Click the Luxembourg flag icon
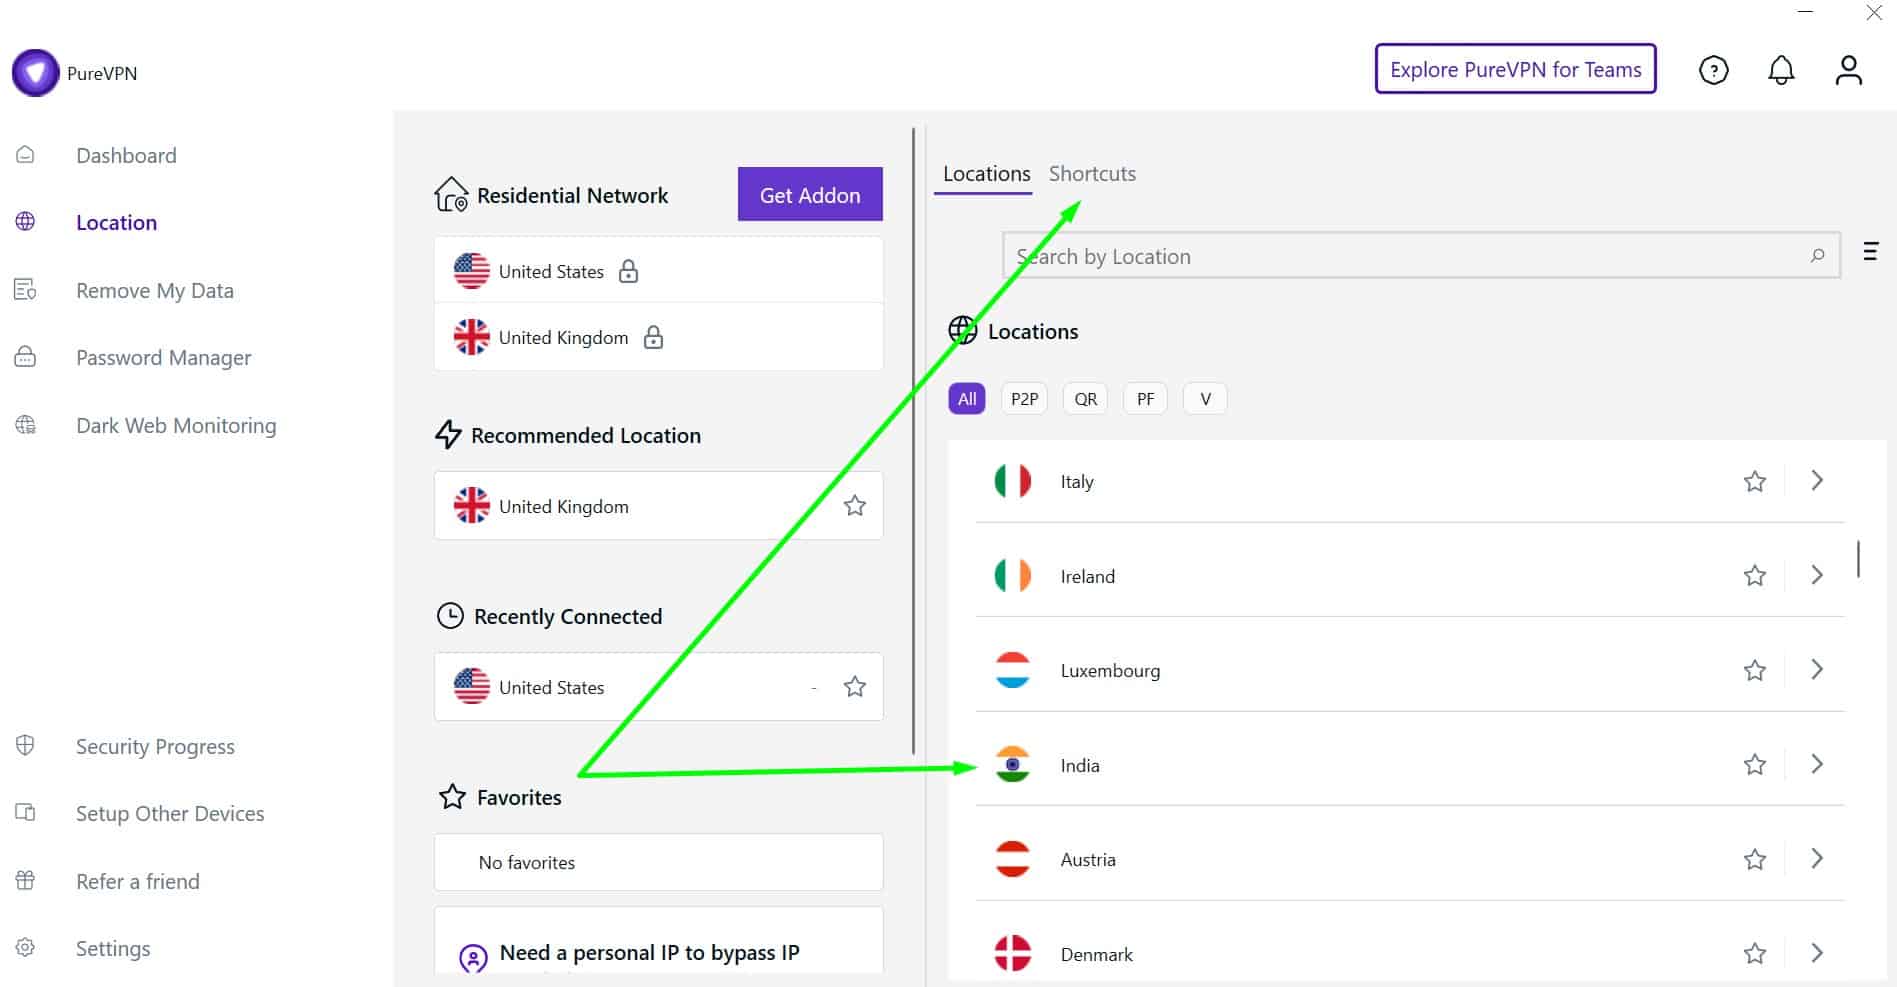1897x987 pixels. 1012,670
